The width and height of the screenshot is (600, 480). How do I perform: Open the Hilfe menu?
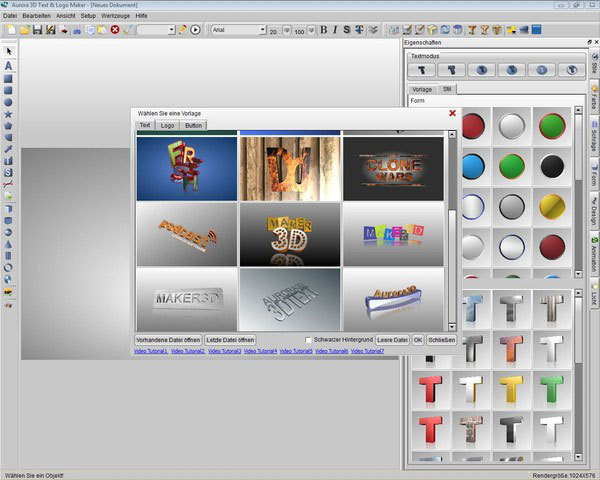click(141, 16)
